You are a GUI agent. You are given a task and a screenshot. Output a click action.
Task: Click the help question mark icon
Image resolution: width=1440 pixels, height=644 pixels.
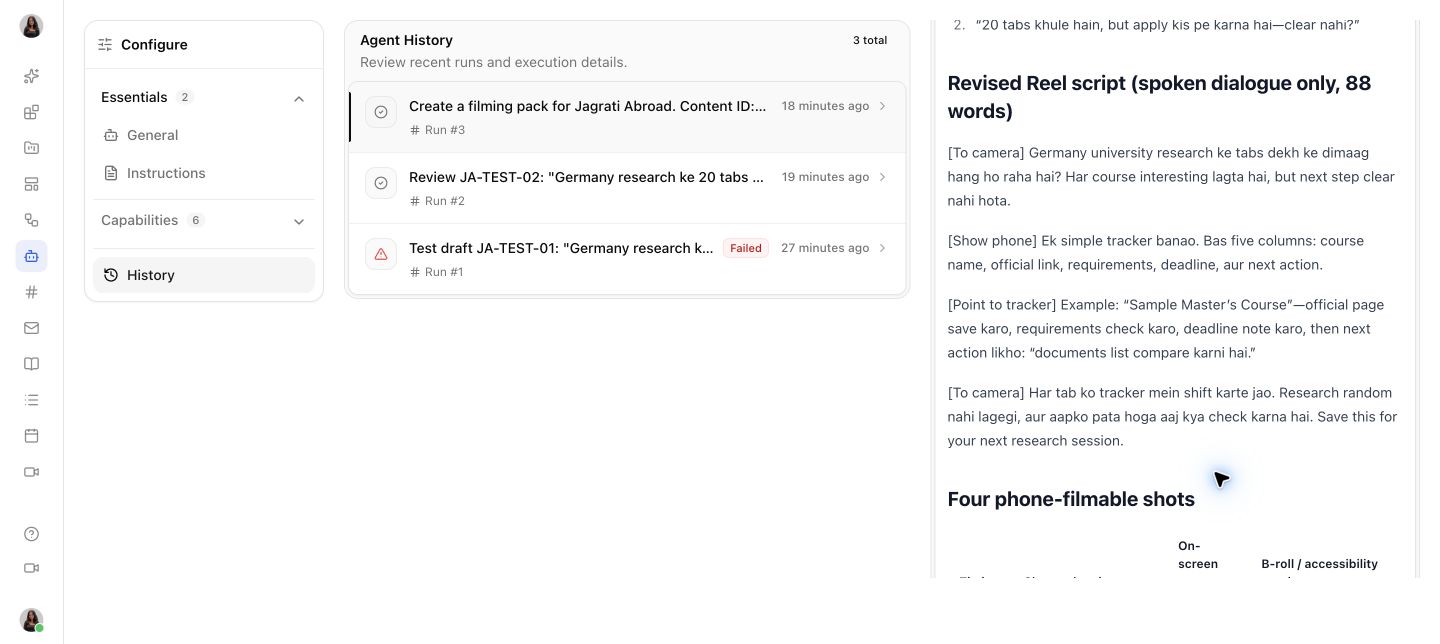31,534
